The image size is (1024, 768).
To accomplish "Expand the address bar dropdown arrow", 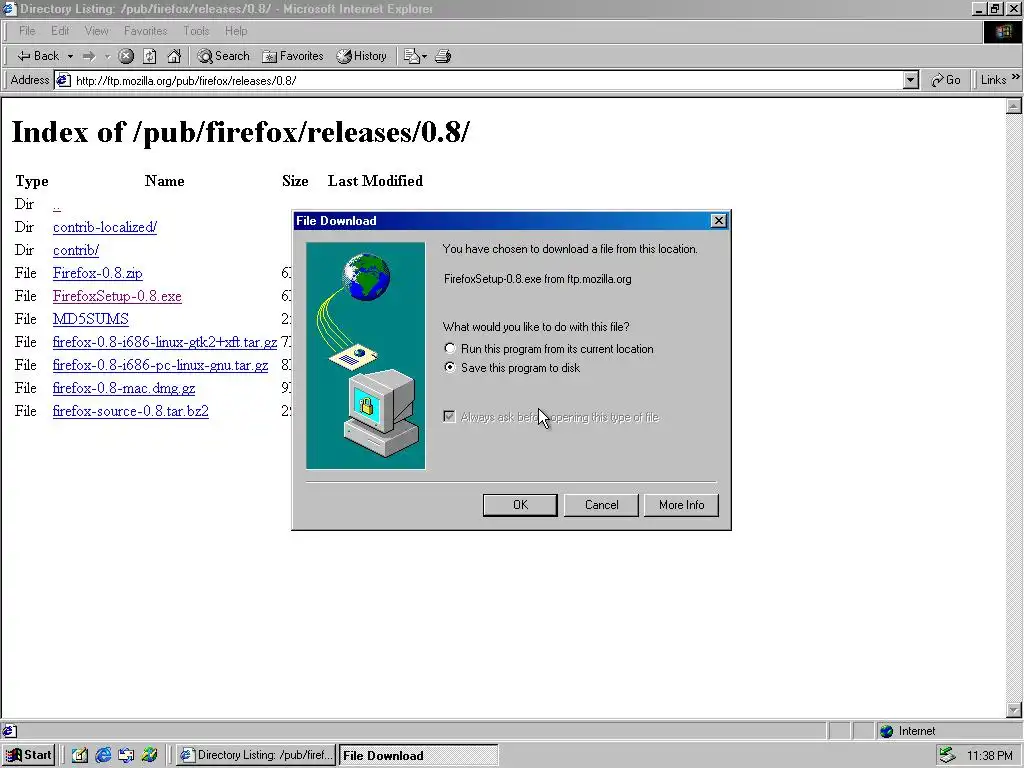I will click(x=911, y=80).
